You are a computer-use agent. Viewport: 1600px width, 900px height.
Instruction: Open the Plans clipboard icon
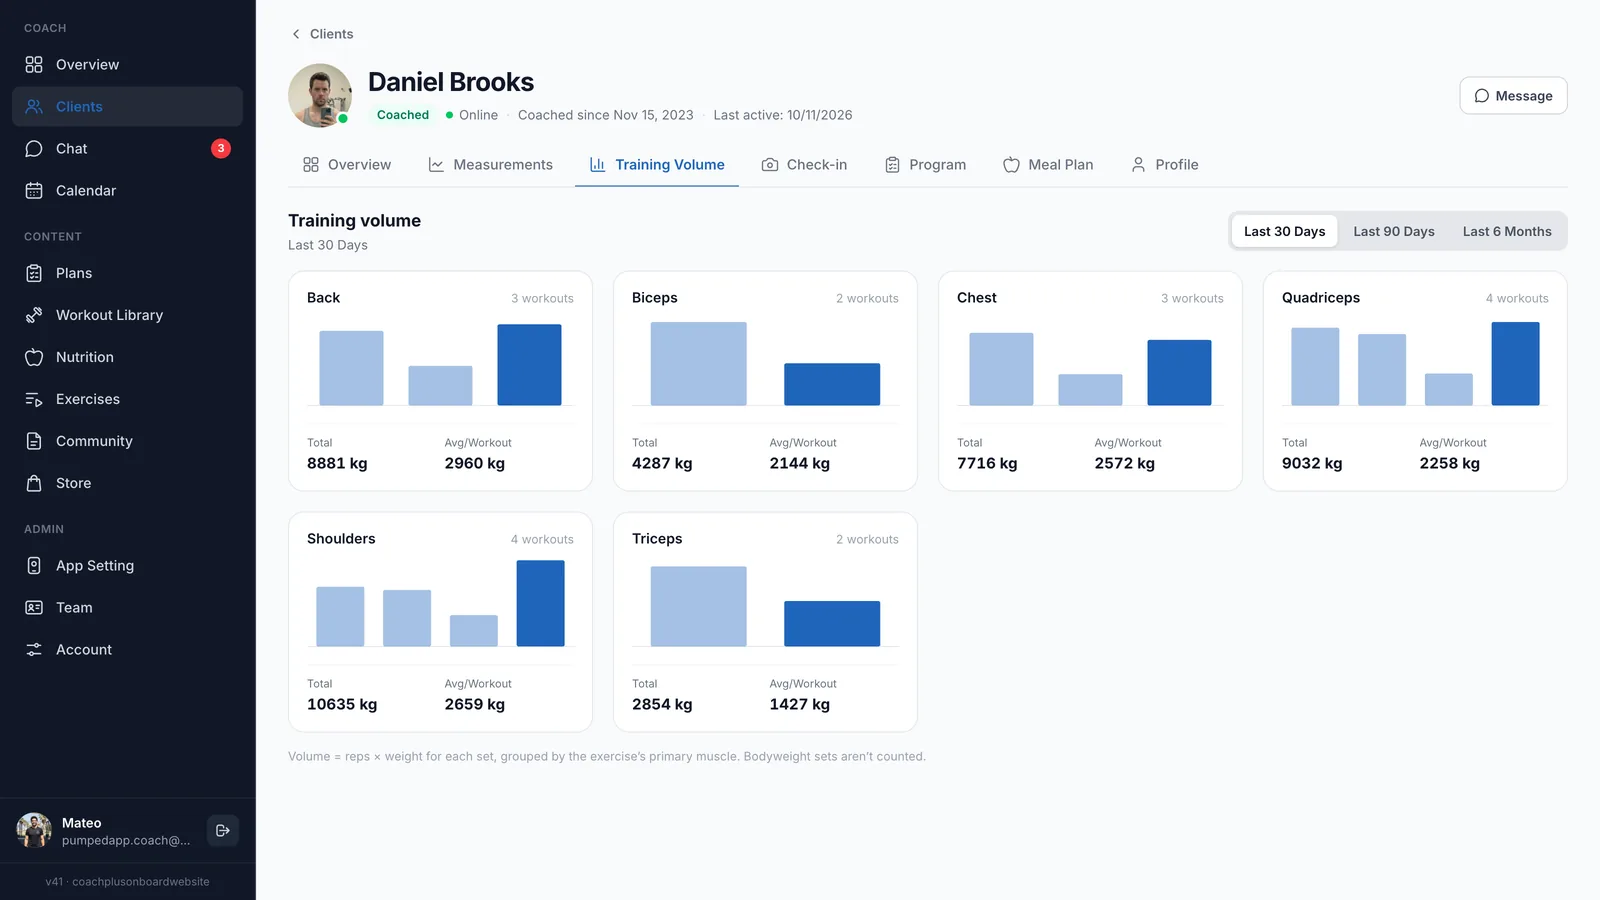(x=34, y=273)
